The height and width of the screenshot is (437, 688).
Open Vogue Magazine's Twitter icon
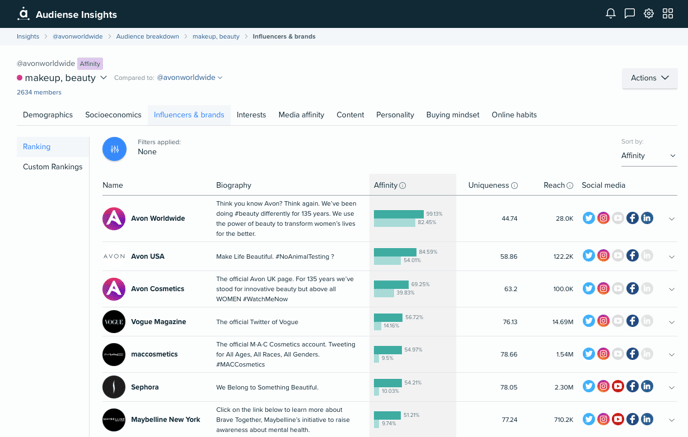point(588,321)
